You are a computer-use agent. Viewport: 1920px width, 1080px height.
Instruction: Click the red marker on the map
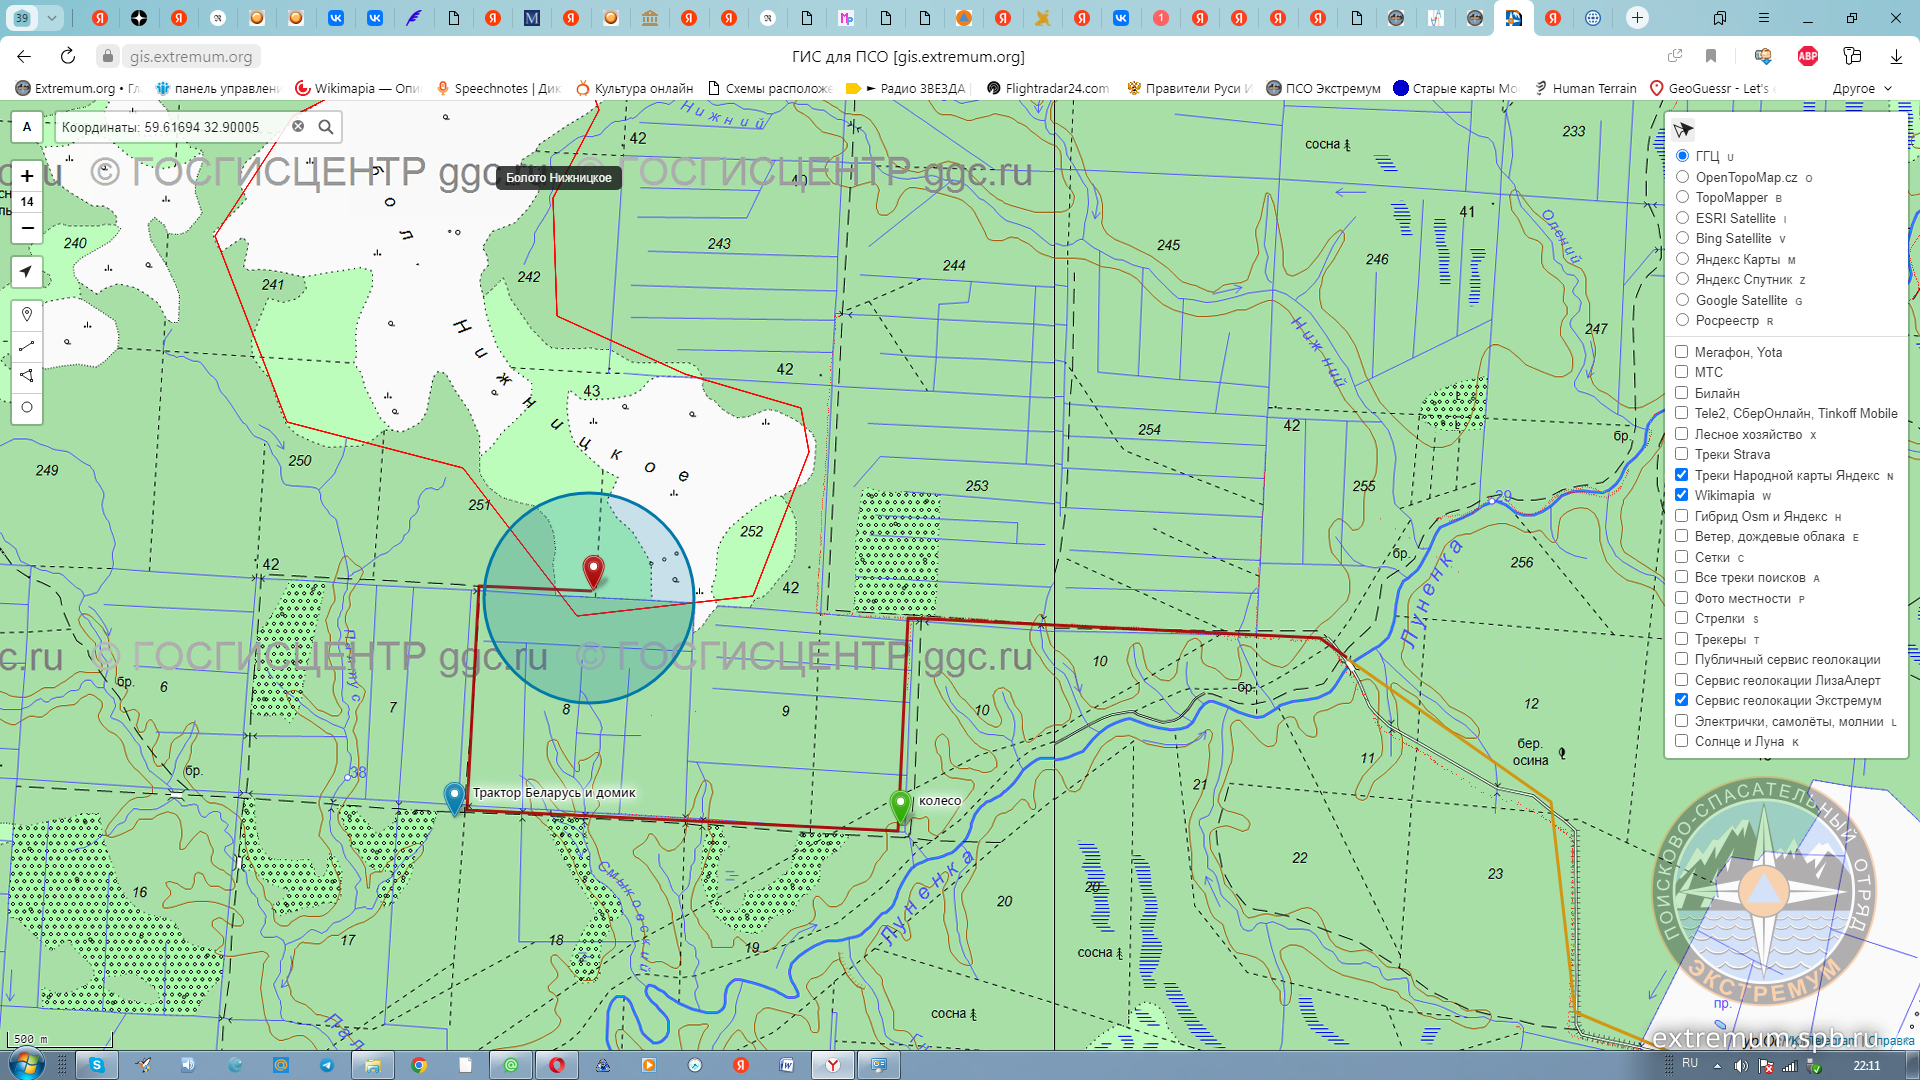click(593, 570)
